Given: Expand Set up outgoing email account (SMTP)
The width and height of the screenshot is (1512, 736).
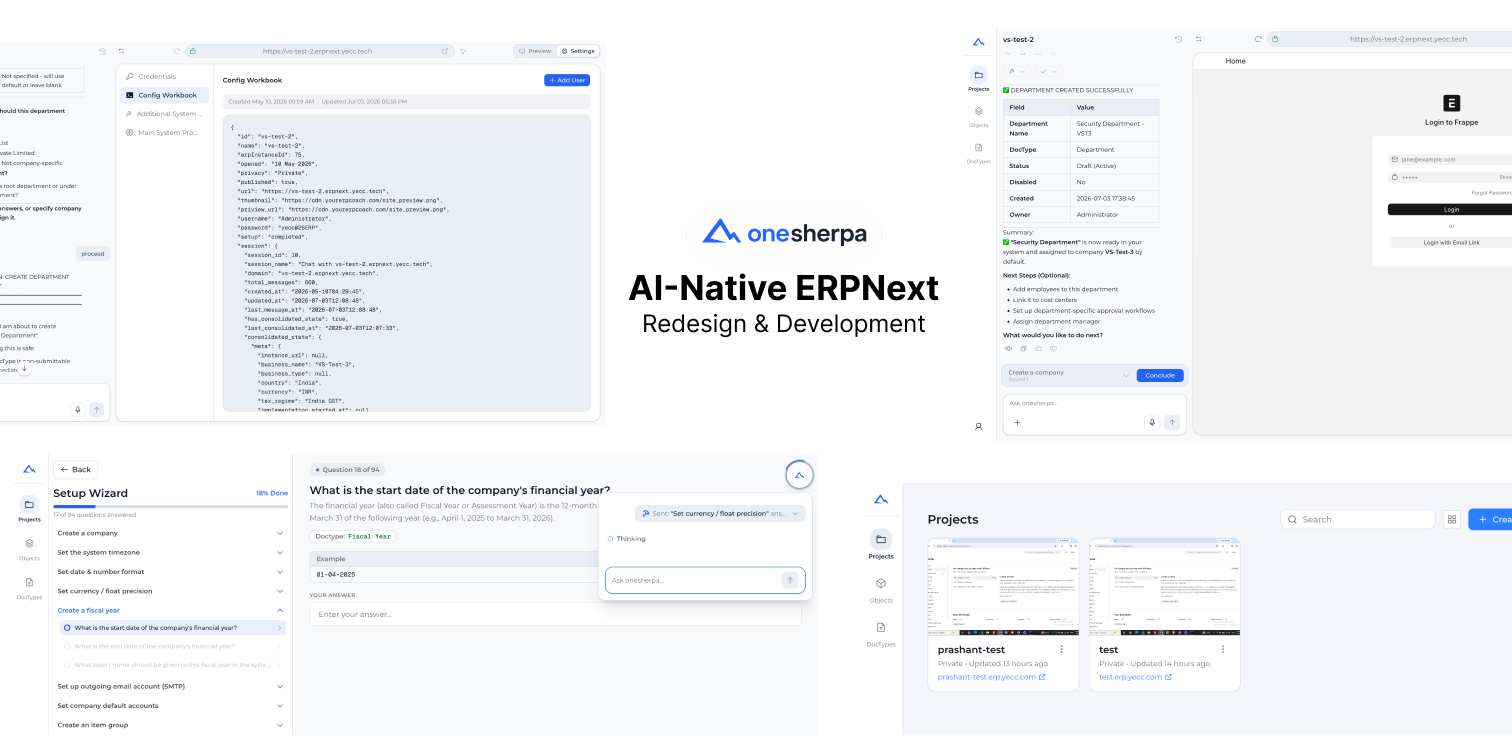Looking at the screenshot, I should [171, 686].
